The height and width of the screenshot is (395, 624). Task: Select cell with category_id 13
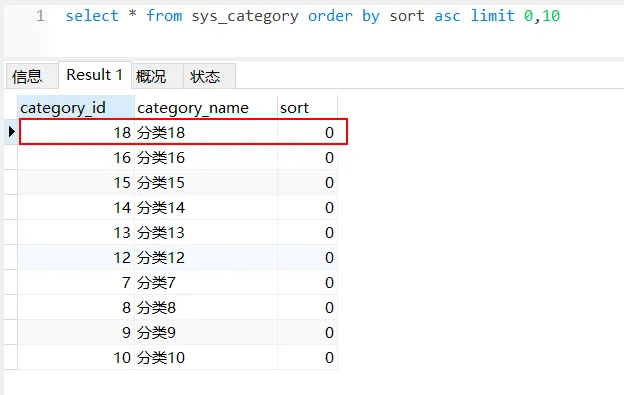click(x=76, y=233)
